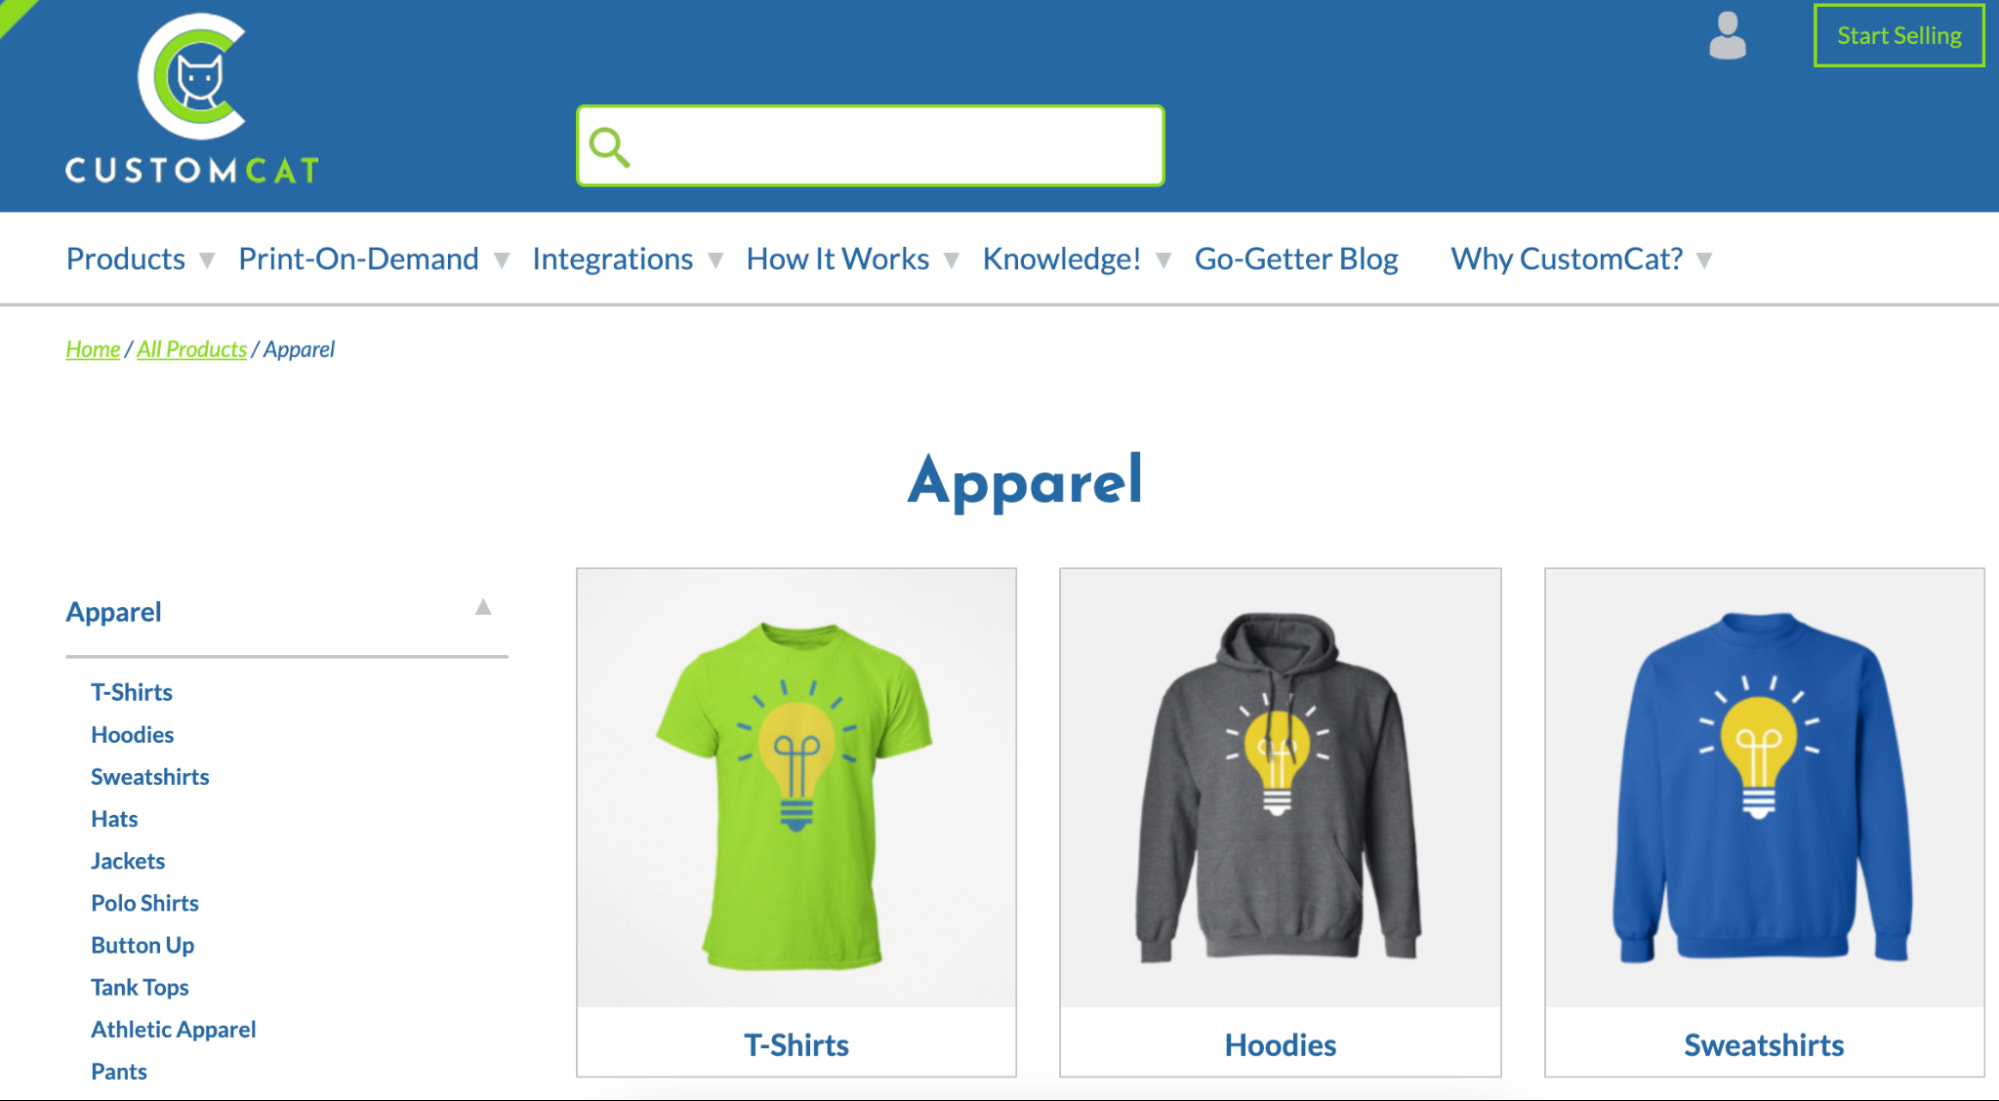1999x1101 pixels.
Task: Select Athletic Apparel from sidebar
Action: pos(171,1026)
